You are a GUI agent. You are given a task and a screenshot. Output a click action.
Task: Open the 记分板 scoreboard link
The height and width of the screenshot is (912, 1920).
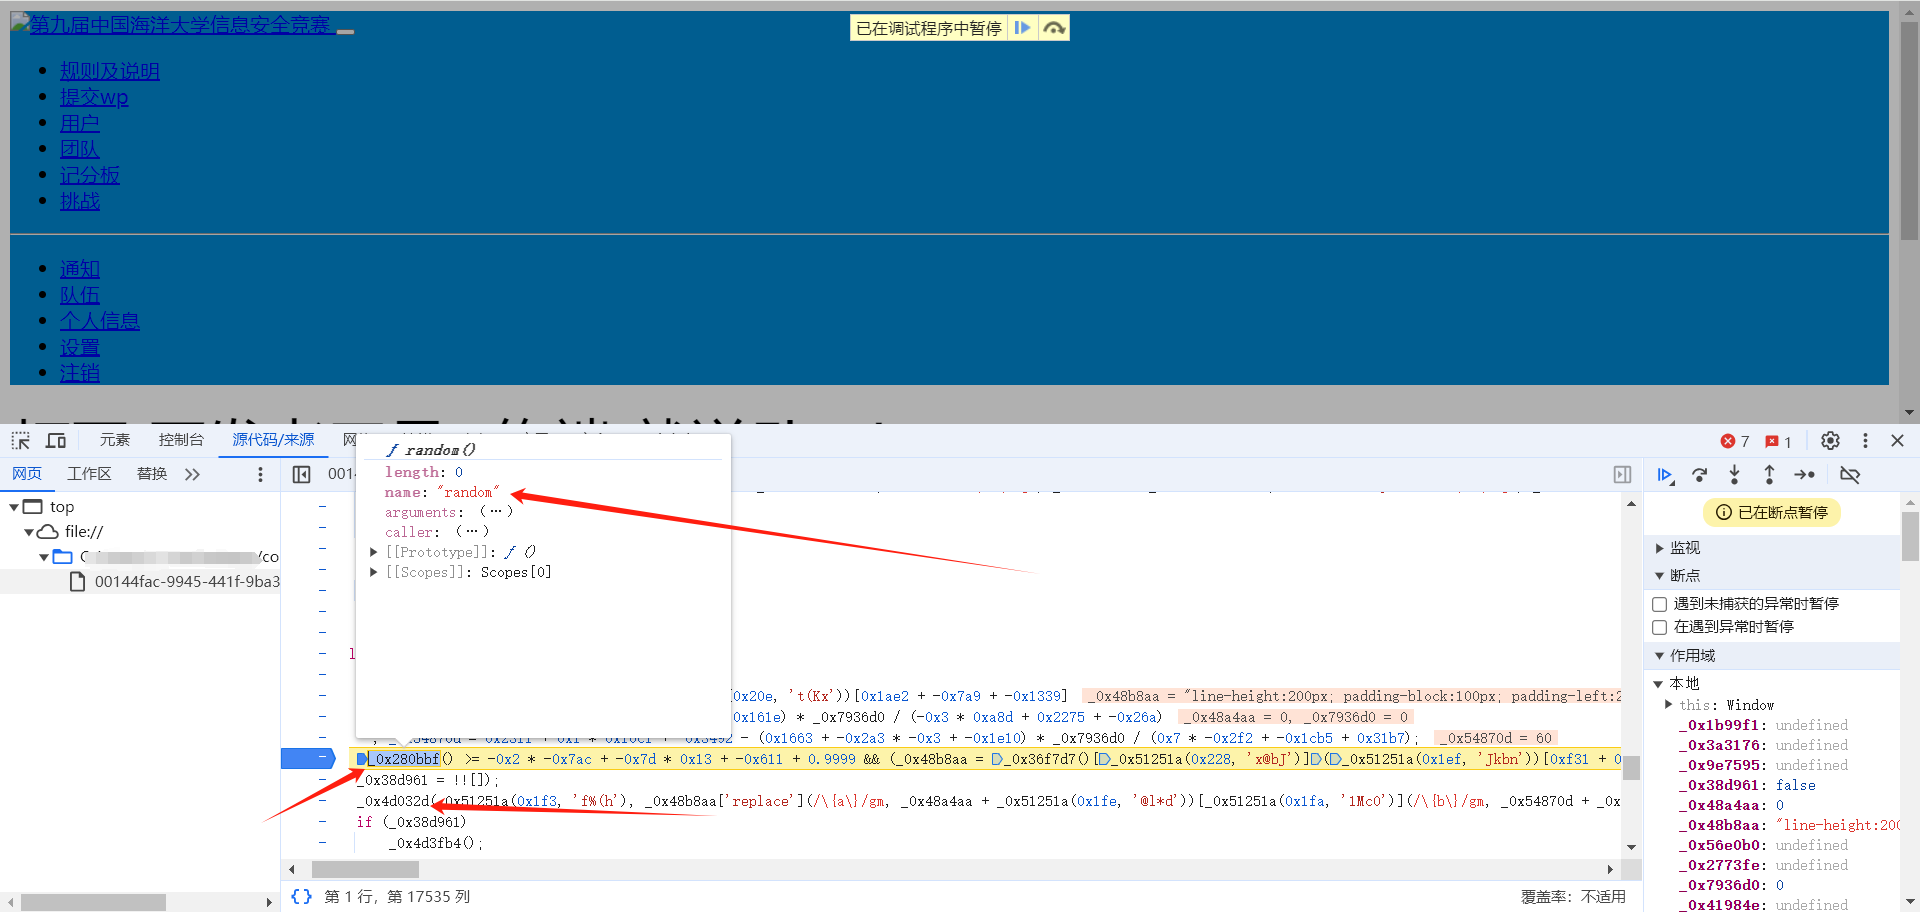[90, 175]
